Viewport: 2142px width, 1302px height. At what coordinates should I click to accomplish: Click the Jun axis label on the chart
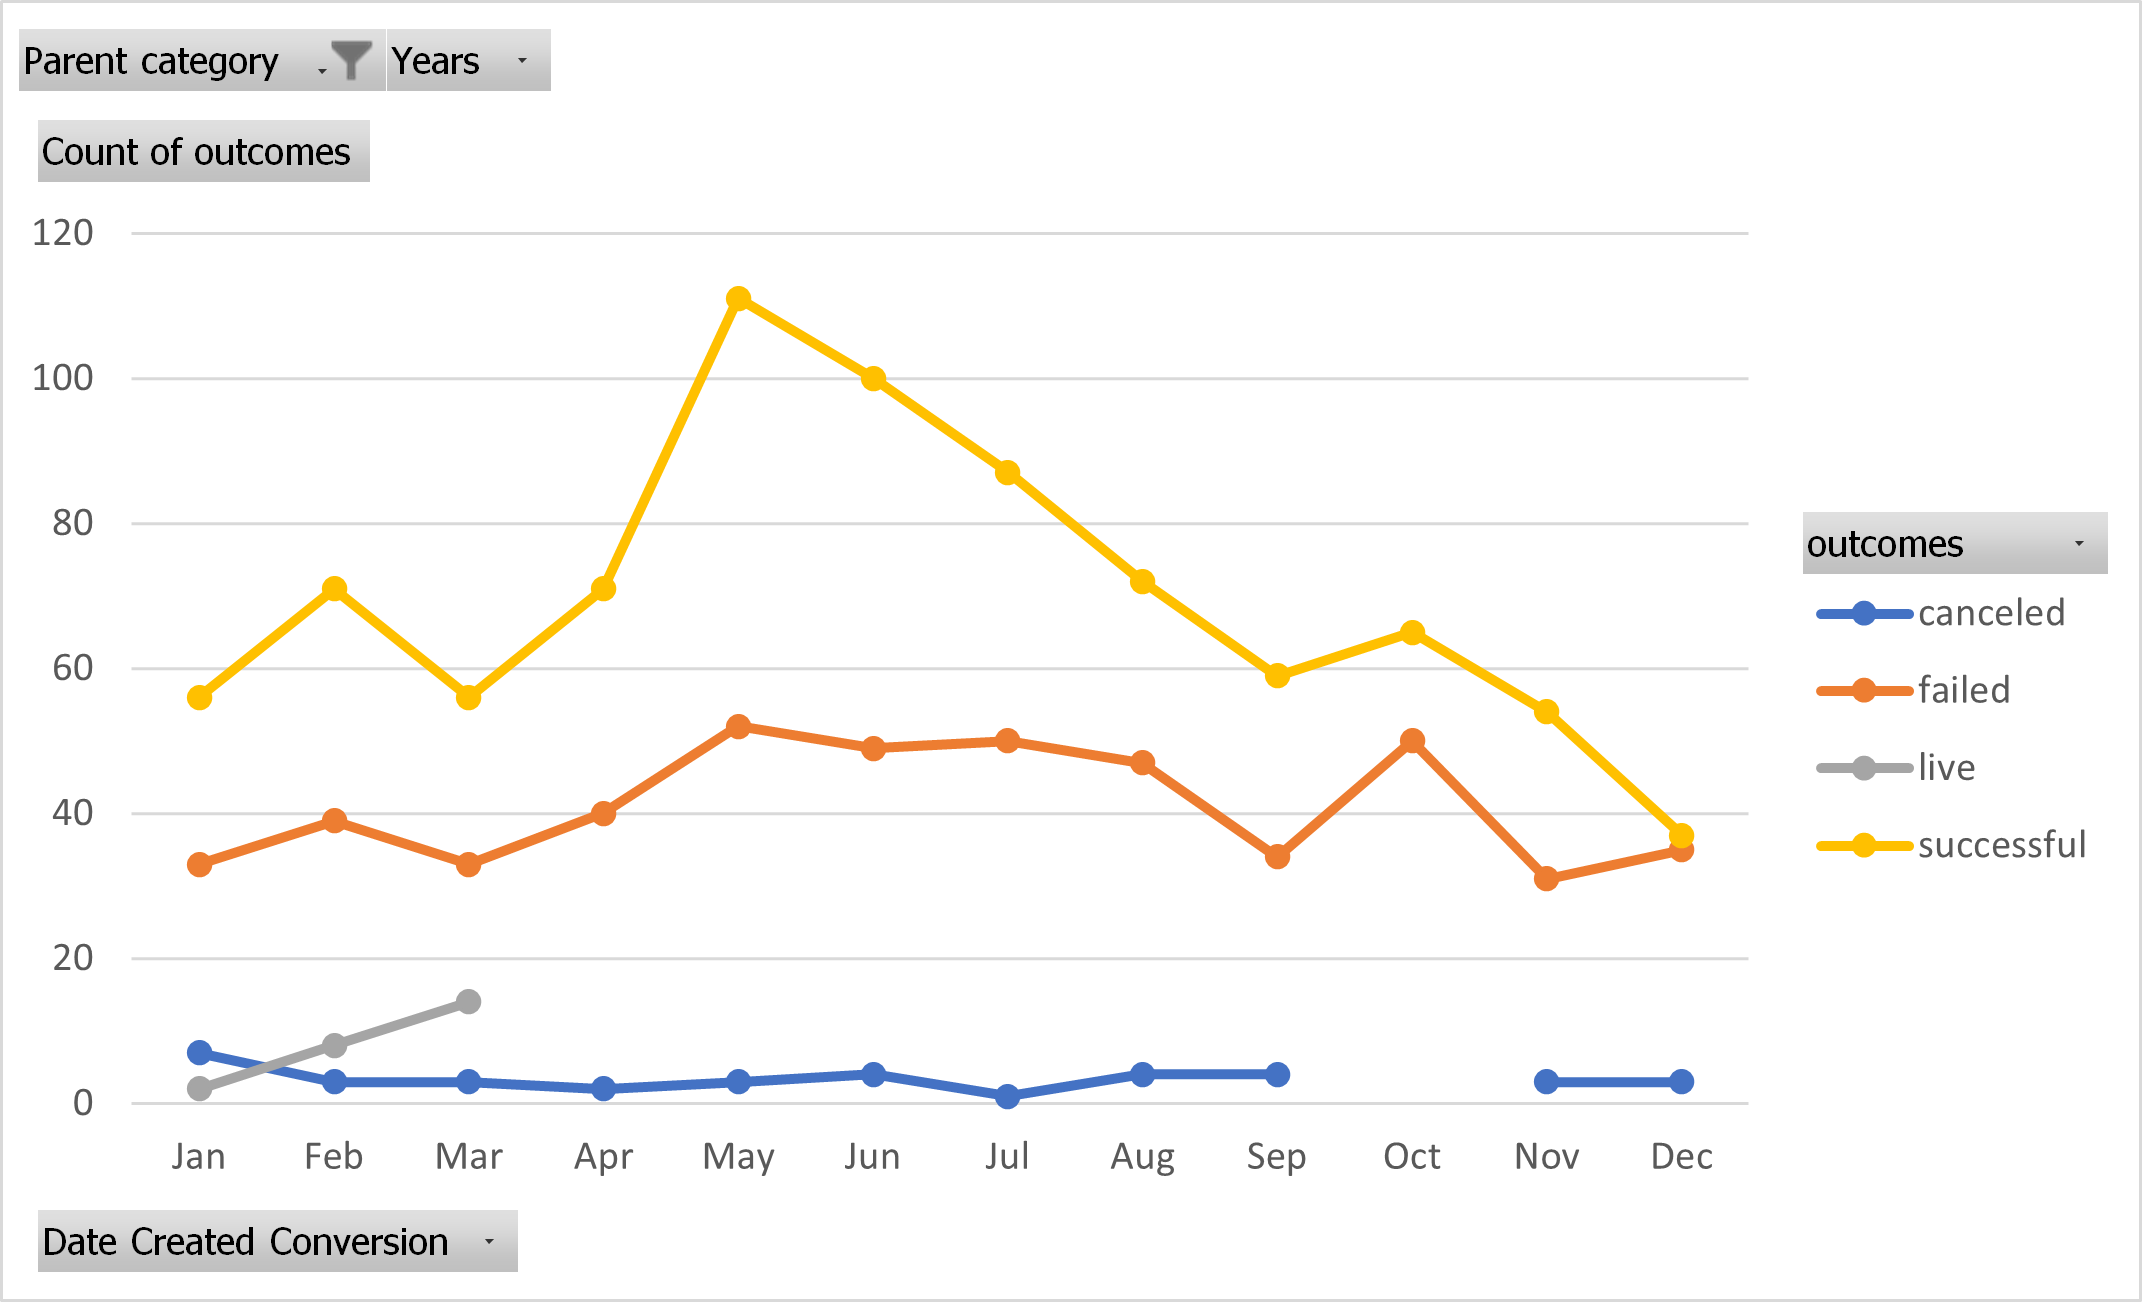coord(872,1156)
